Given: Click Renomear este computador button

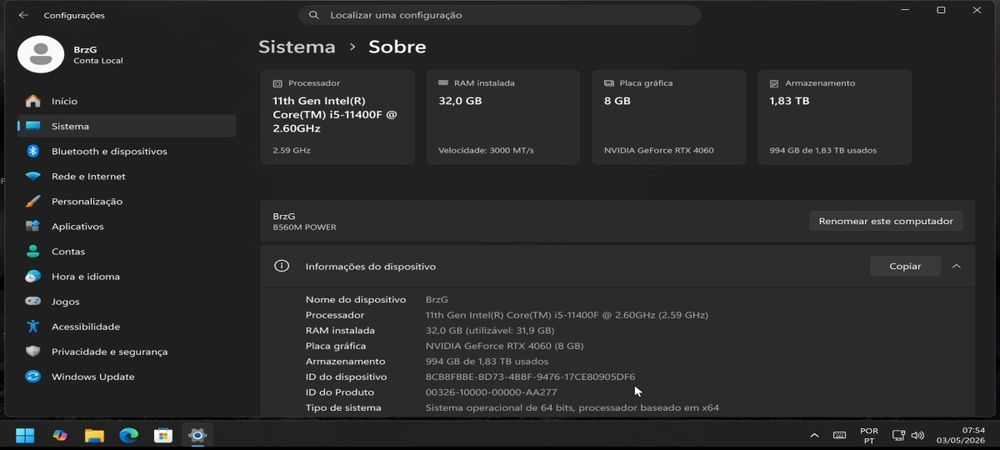Looking at the screenshot, I should pos(886,221).
